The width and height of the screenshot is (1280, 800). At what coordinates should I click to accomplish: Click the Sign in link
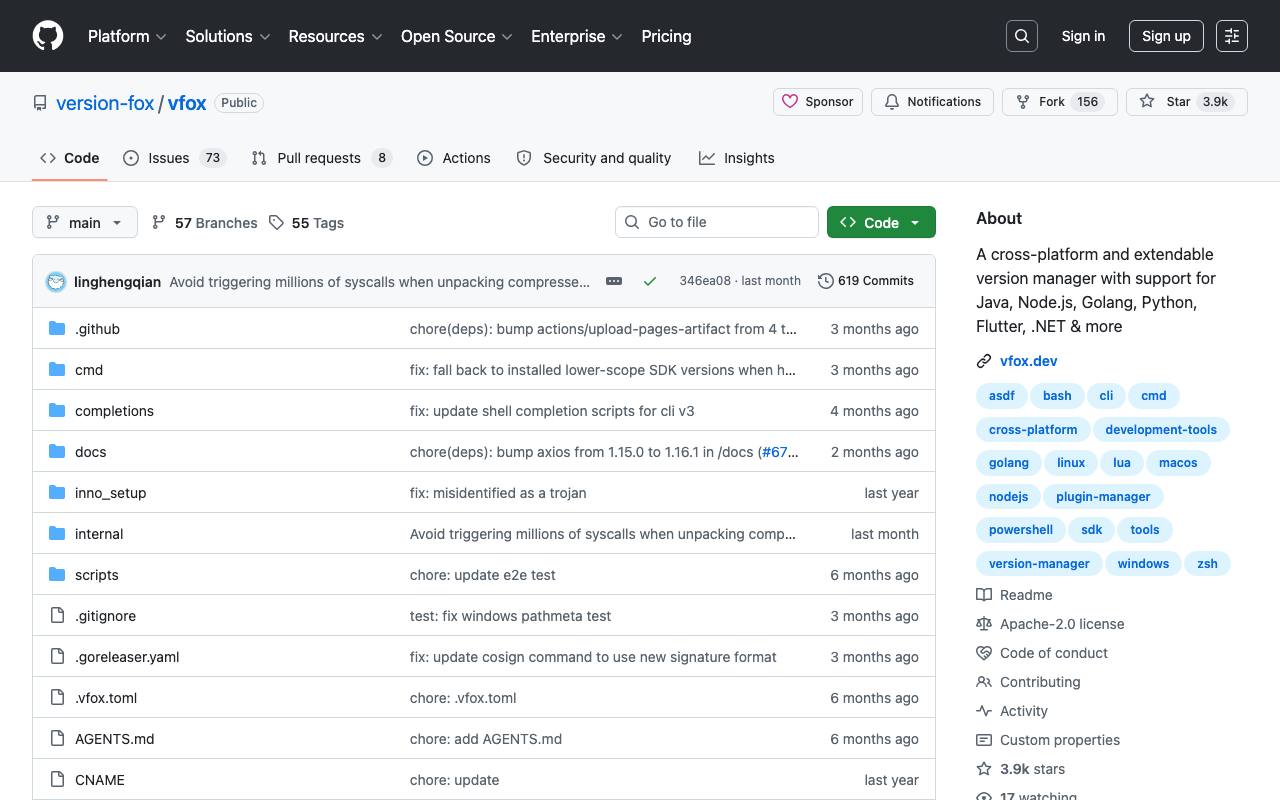click(x=1083, y=36)
